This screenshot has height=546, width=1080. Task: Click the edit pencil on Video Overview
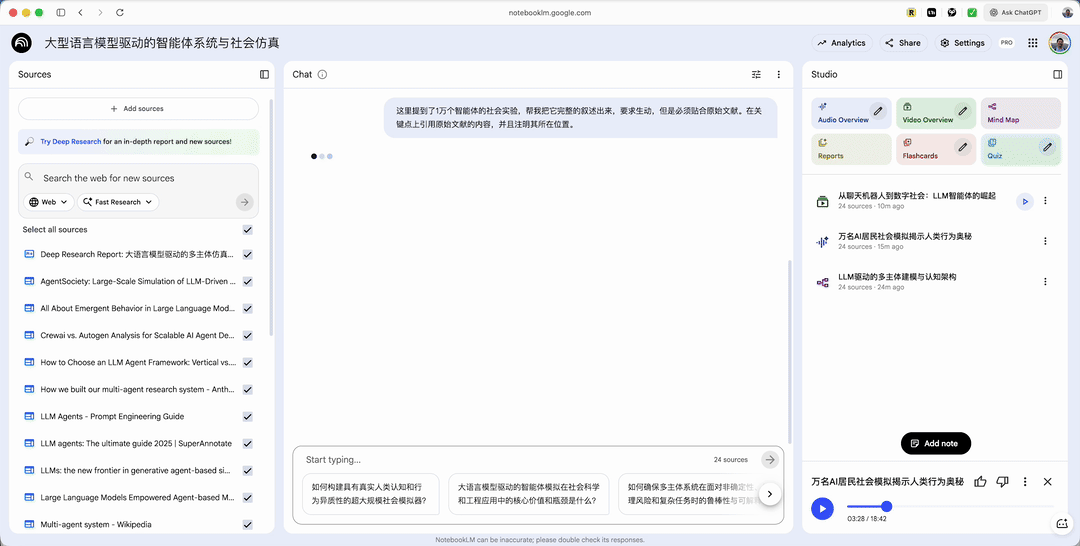pos(962,111)
